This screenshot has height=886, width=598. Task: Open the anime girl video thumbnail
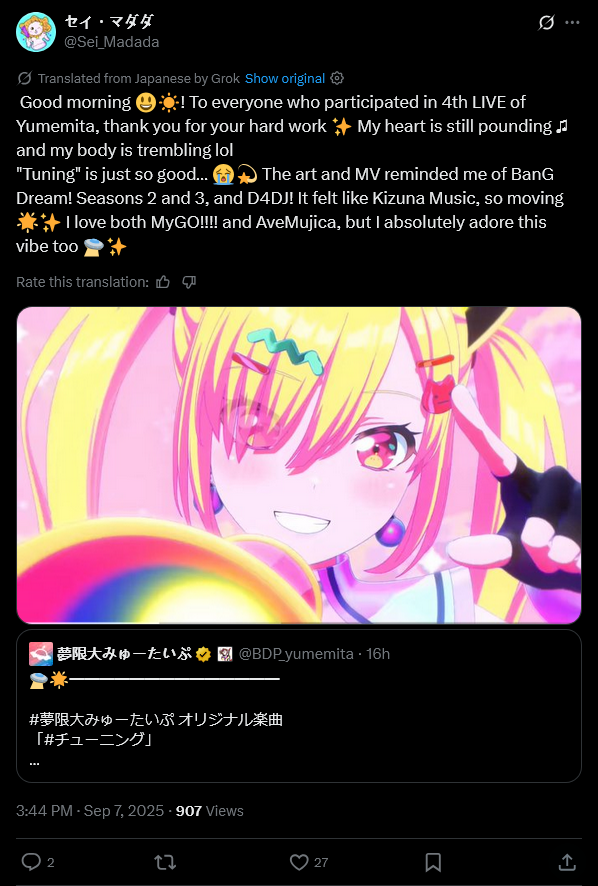click(299, 464)
